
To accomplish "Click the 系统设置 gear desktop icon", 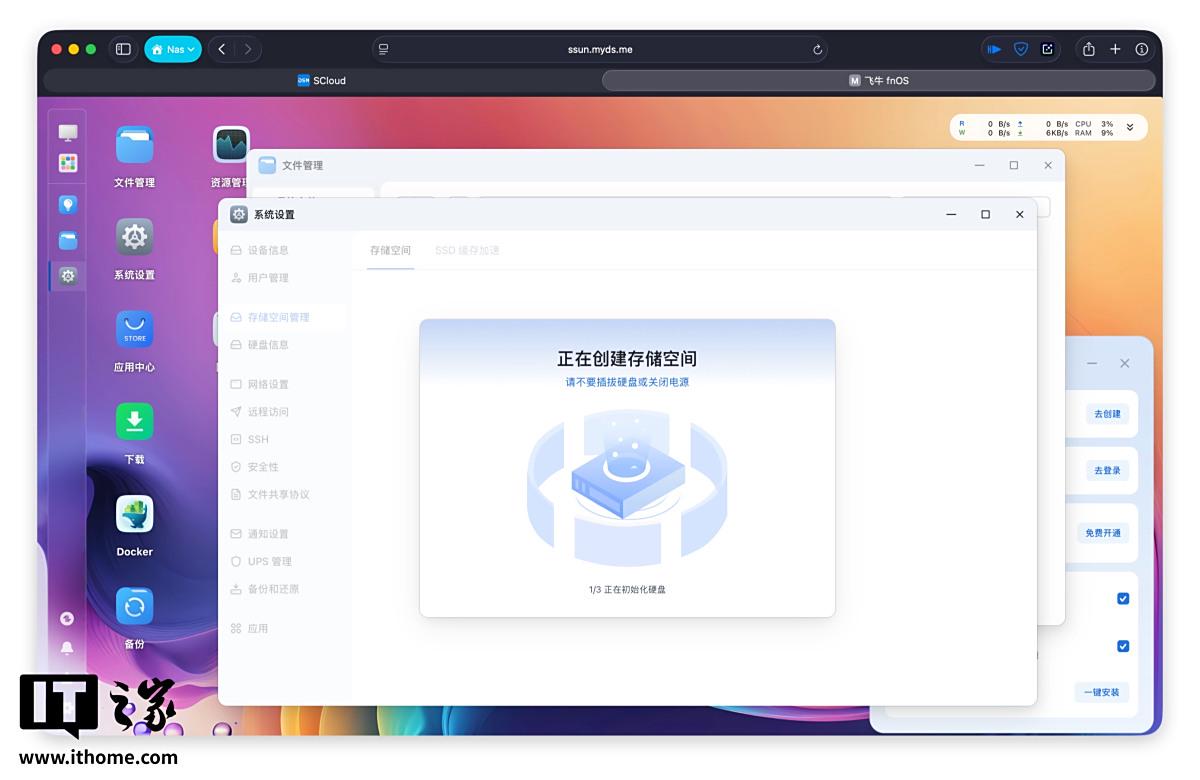I will coord(134,238).
